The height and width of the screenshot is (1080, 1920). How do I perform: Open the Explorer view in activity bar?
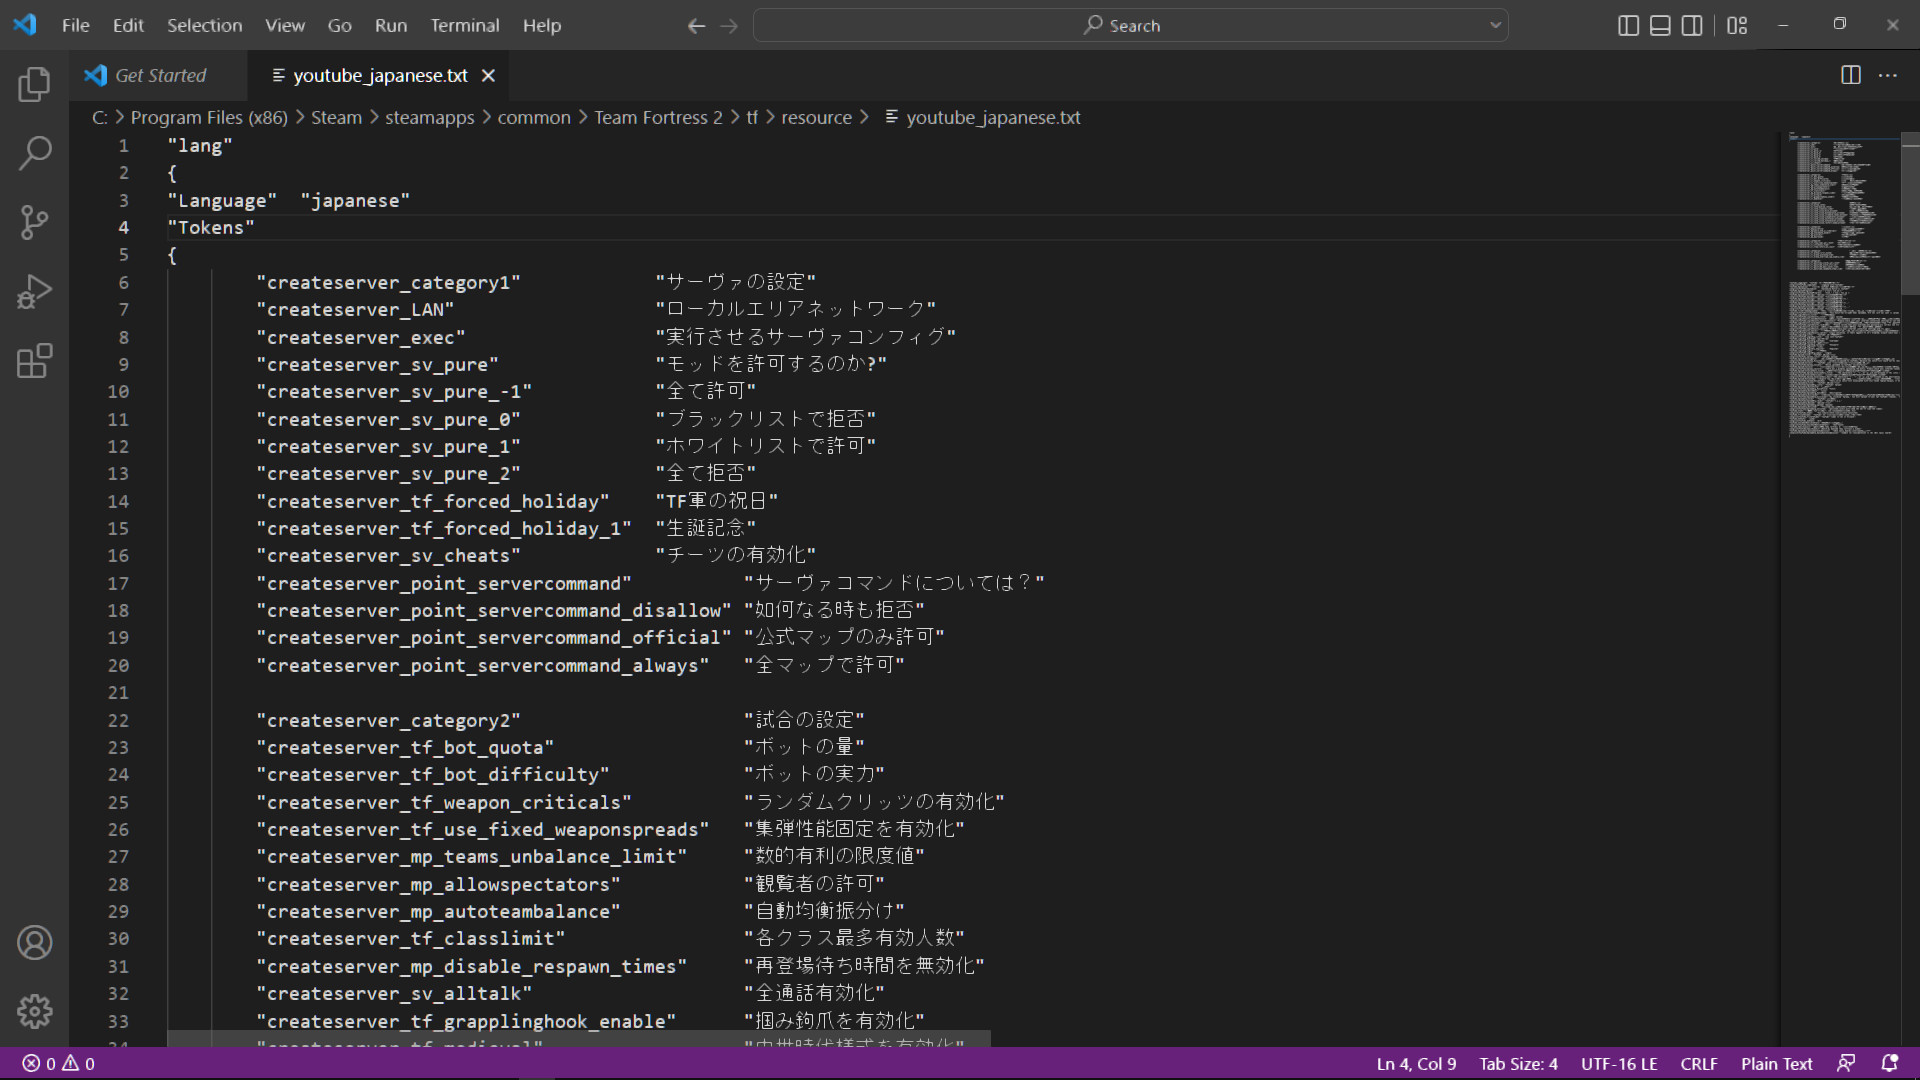point(34,84)
